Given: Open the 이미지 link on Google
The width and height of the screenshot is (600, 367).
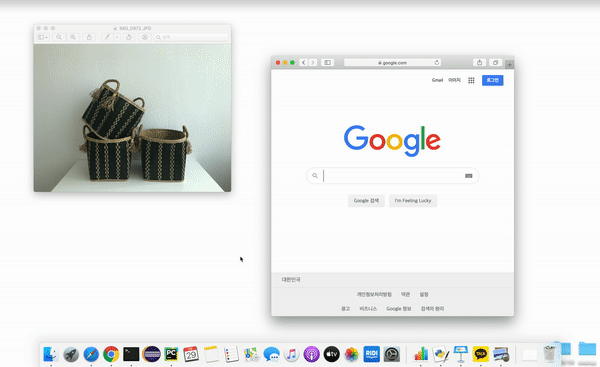Looking at the screenshot, I should (454, 80).
